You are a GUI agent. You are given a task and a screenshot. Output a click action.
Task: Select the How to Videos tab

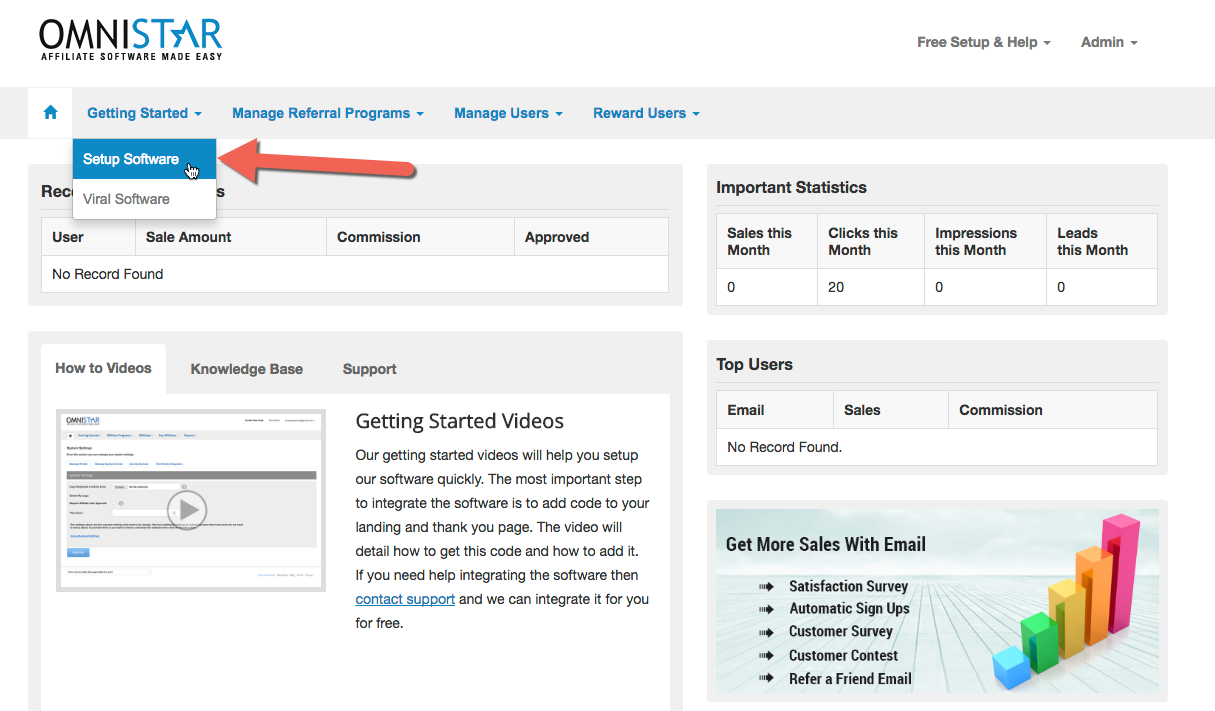coord(103,368)
